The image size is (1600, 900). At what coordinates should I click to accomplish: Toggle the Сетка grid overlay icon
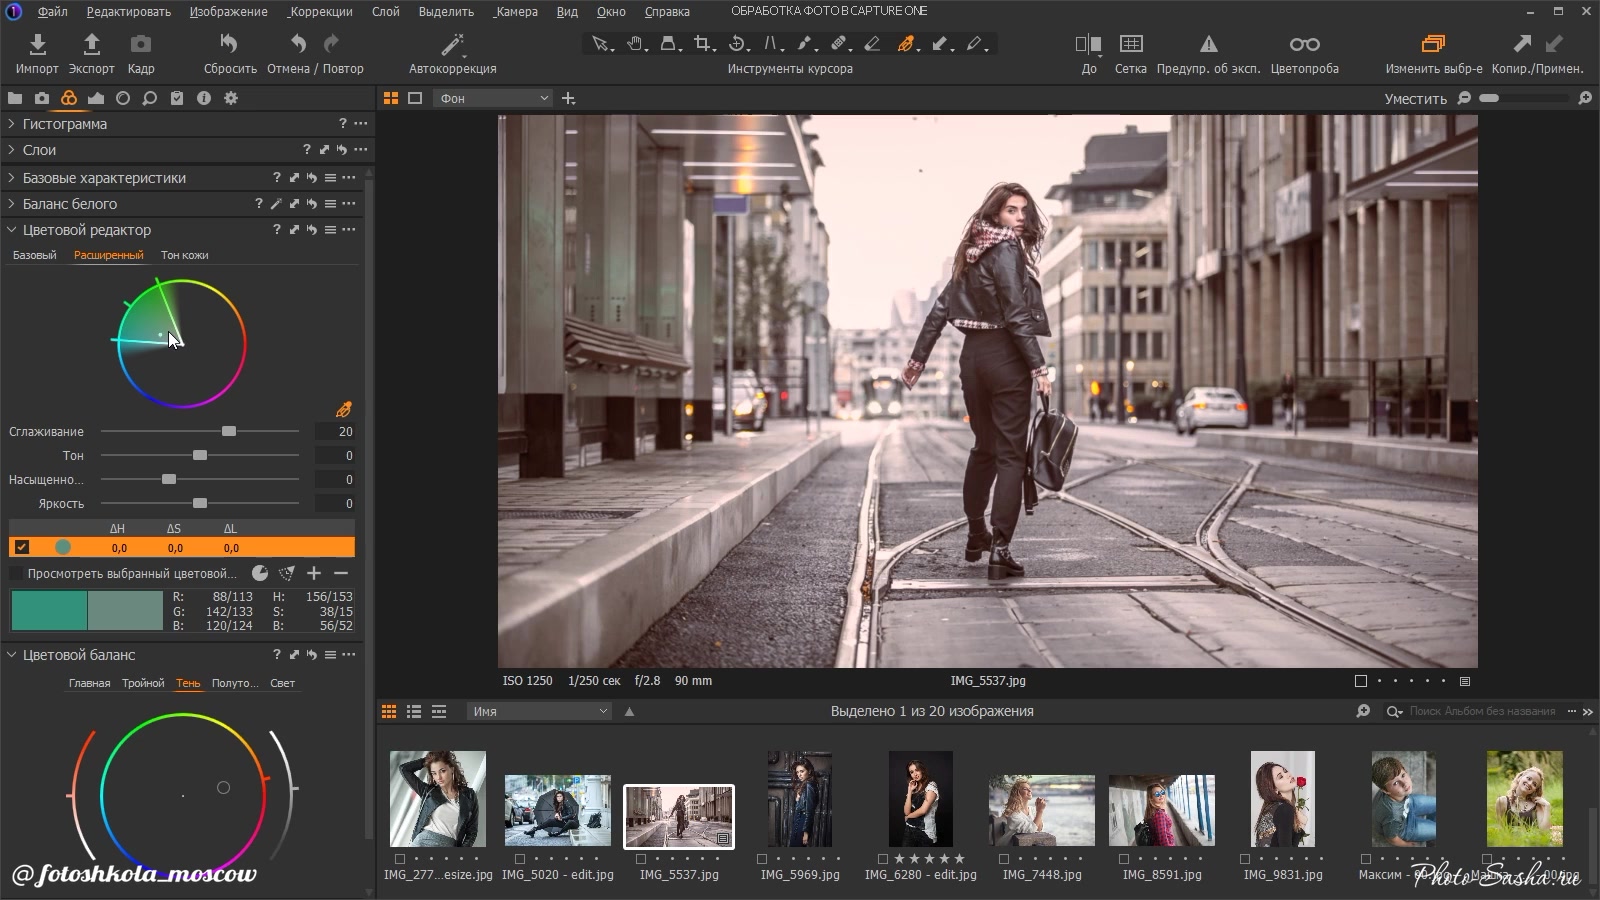tap(1131, 44)
